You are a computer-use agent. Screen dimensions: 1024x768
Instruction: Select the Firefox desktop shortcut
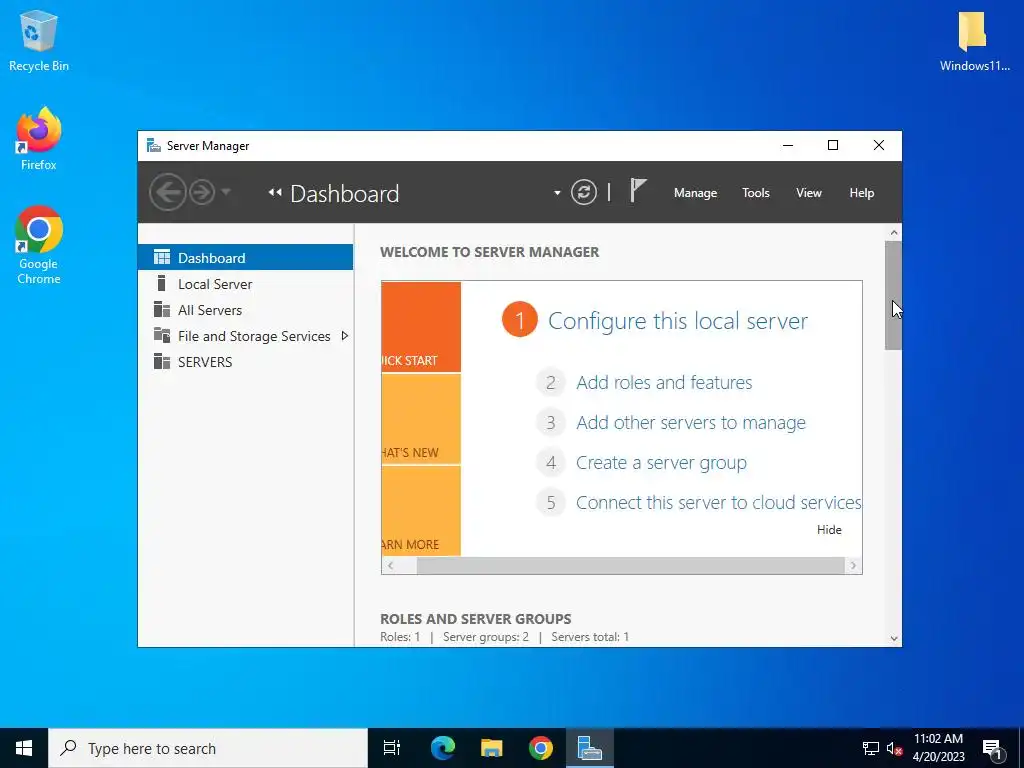(x=39, y=139)
